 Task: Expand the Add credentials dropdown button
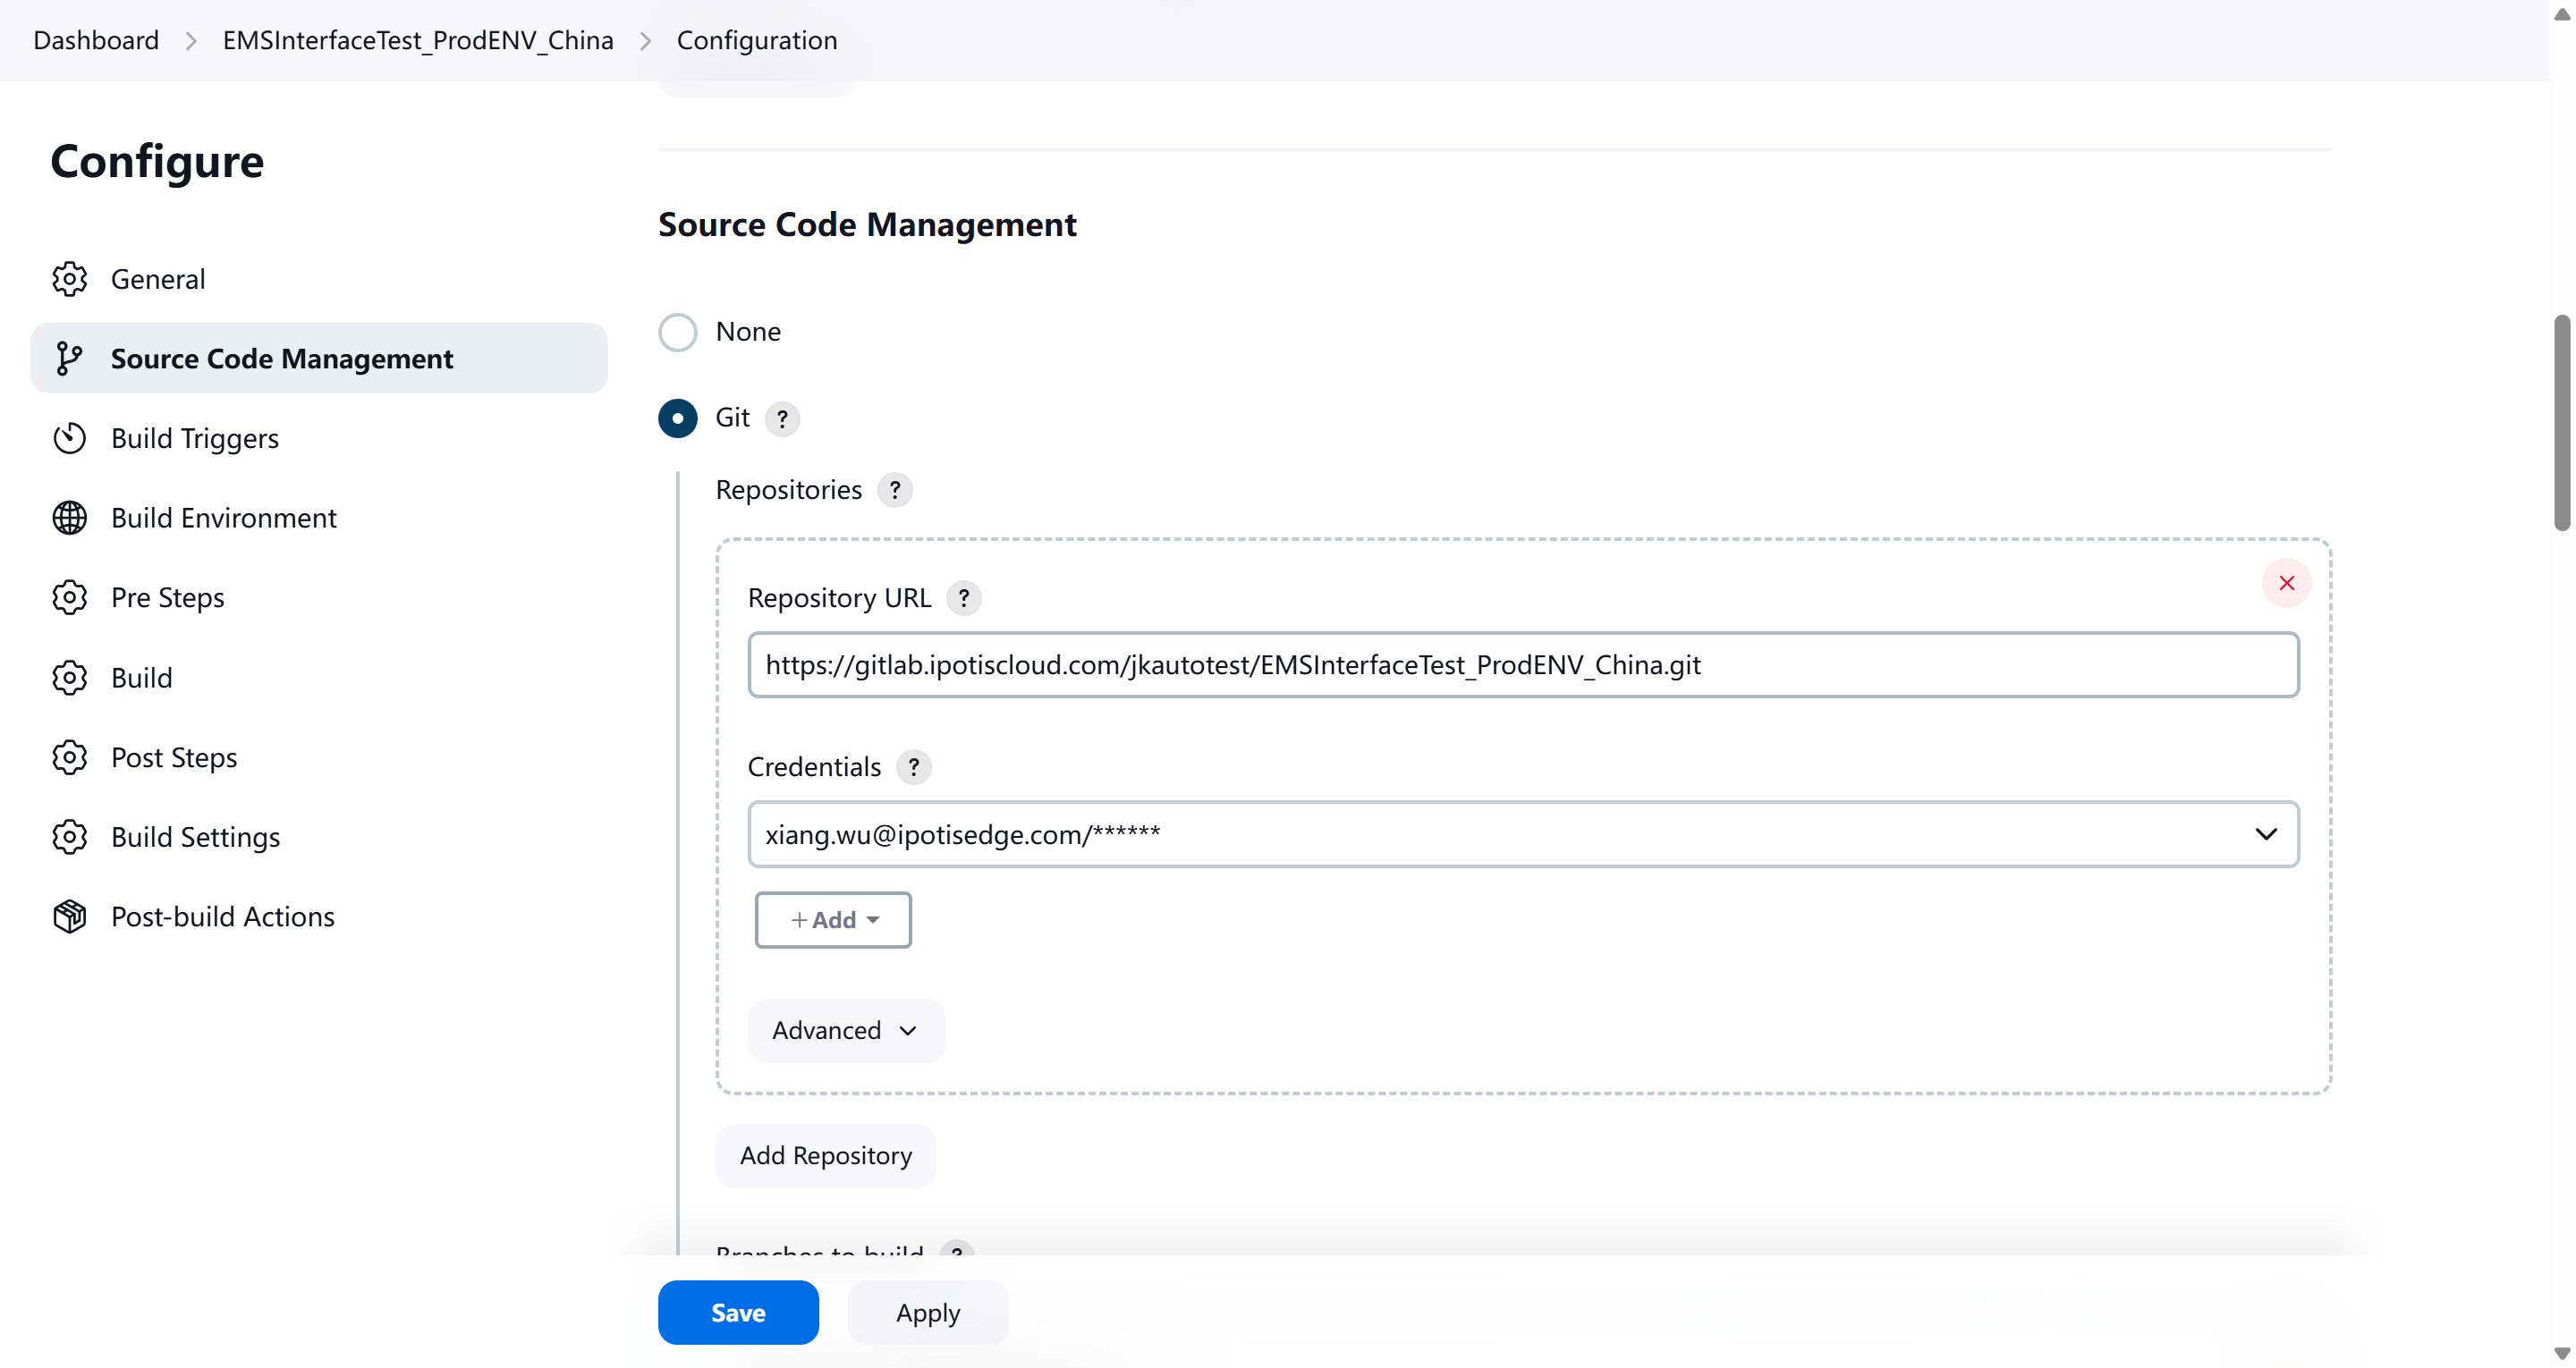[832, 920]
